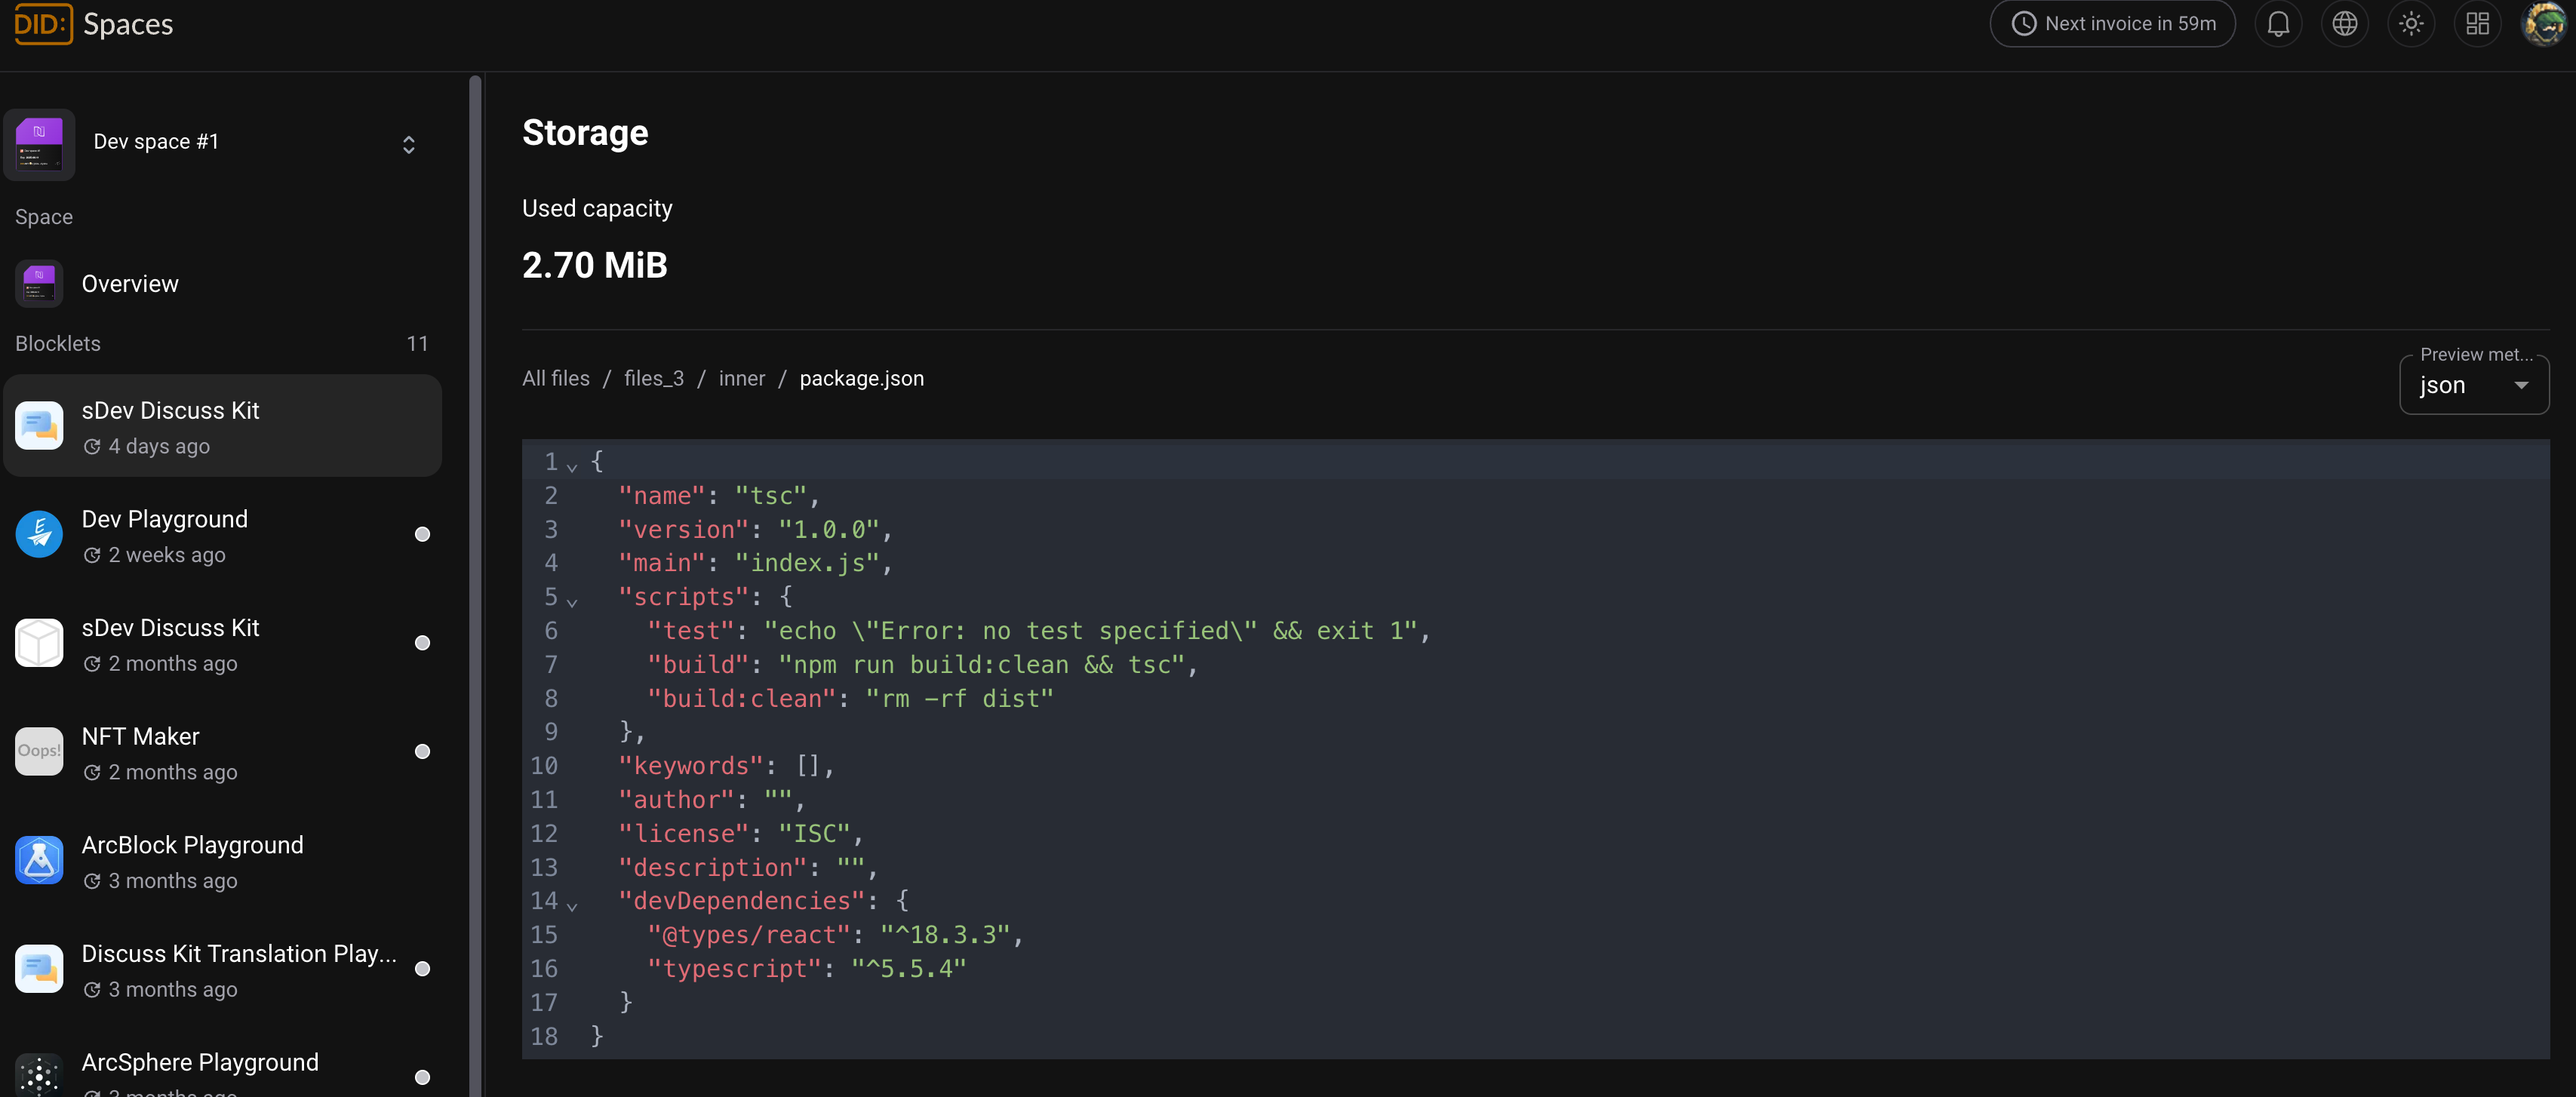This screenshot has width=2576, height=1097.
Task: Click the NFT Maker Oops icon
Action: 39,752
